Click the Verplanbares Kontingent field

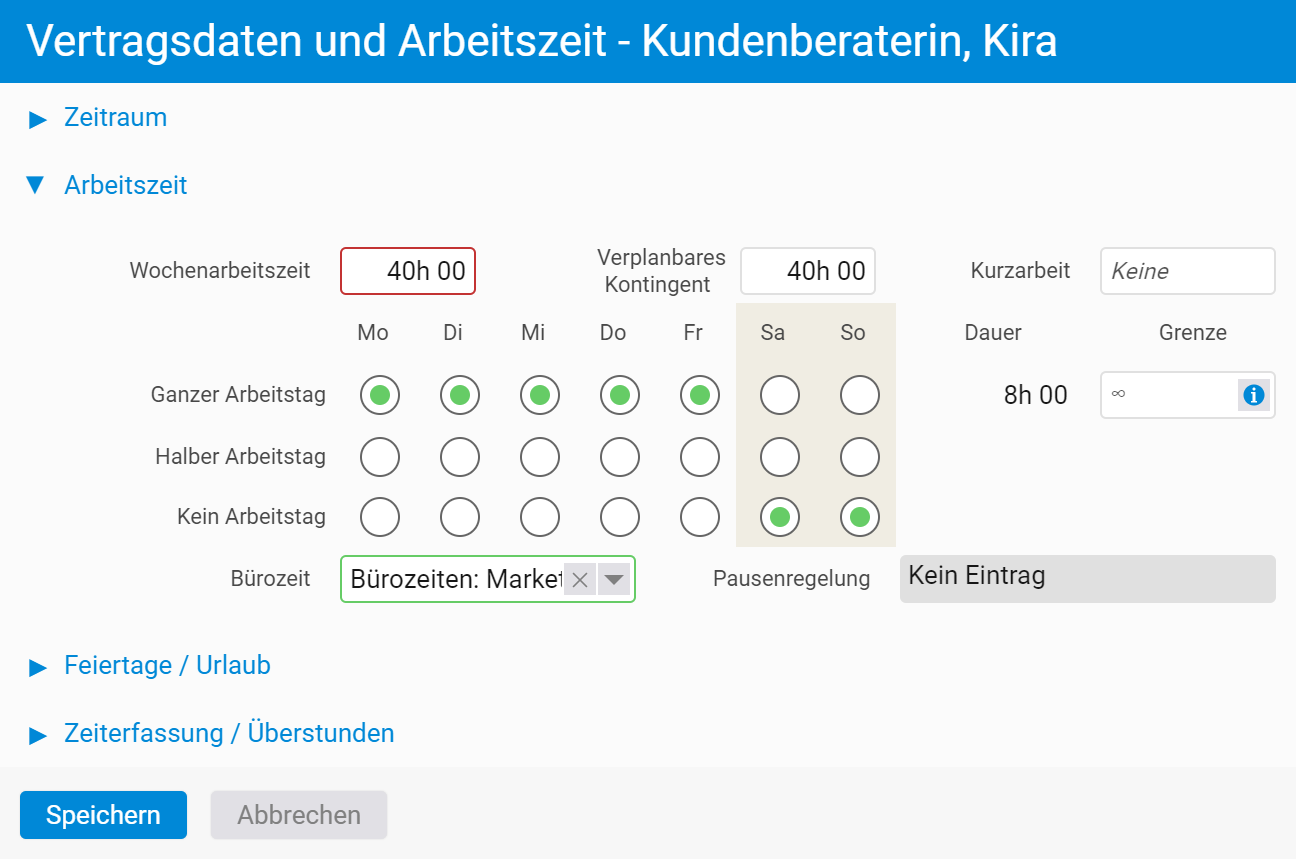point(808,271)
